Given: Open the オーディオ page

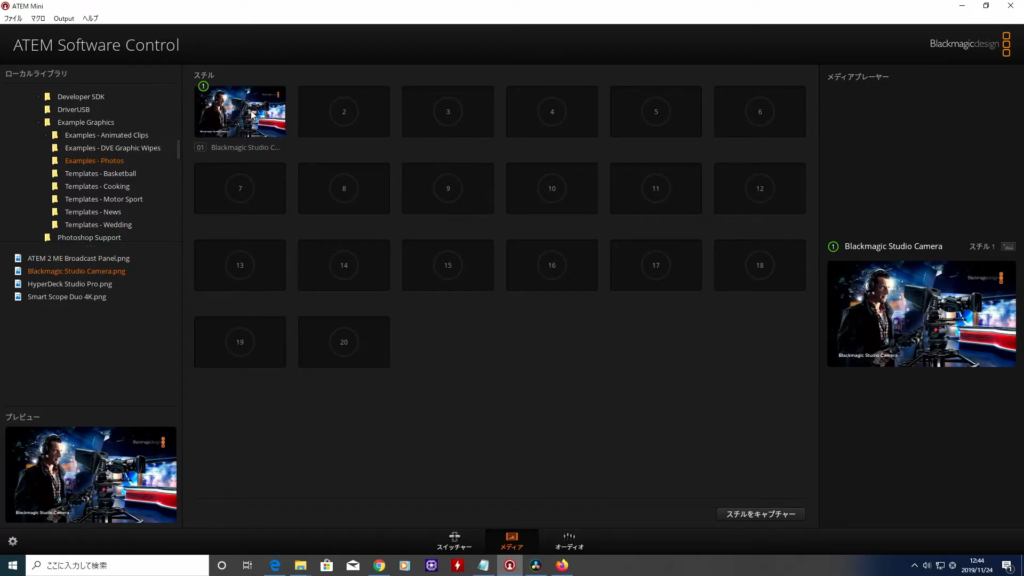Looking at the screenshot, I should coord(569,541).
